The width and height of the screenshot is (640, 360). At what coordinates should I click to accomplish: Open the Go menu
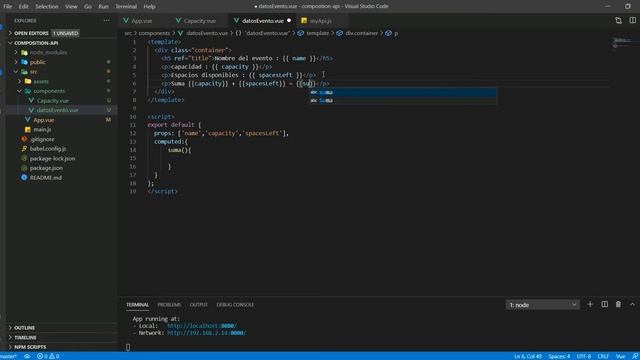pyautogui.click(x=88, y=6)
